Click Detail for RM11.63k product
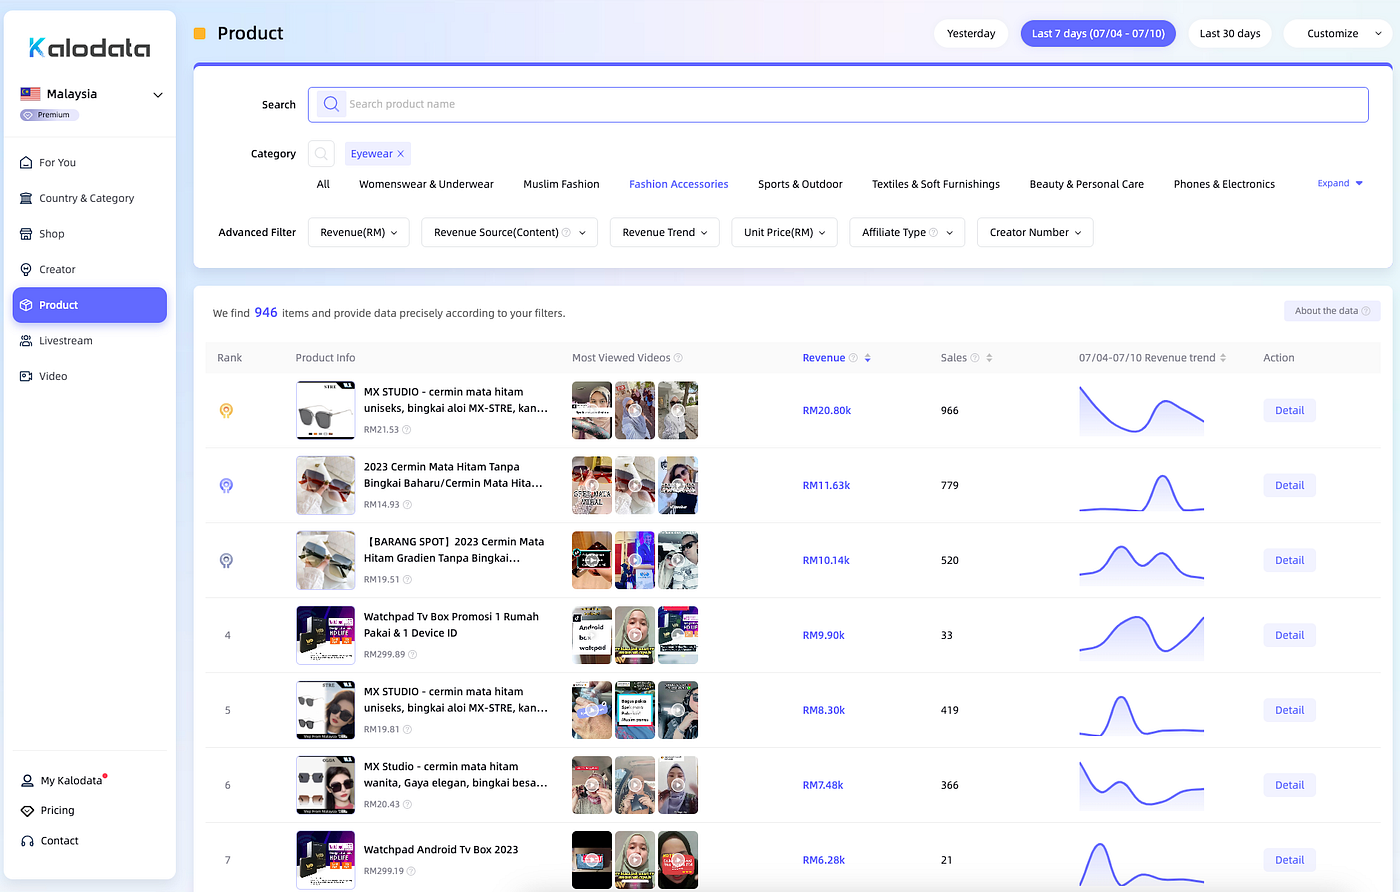The image size is (1400, 892). (1289, 485)
